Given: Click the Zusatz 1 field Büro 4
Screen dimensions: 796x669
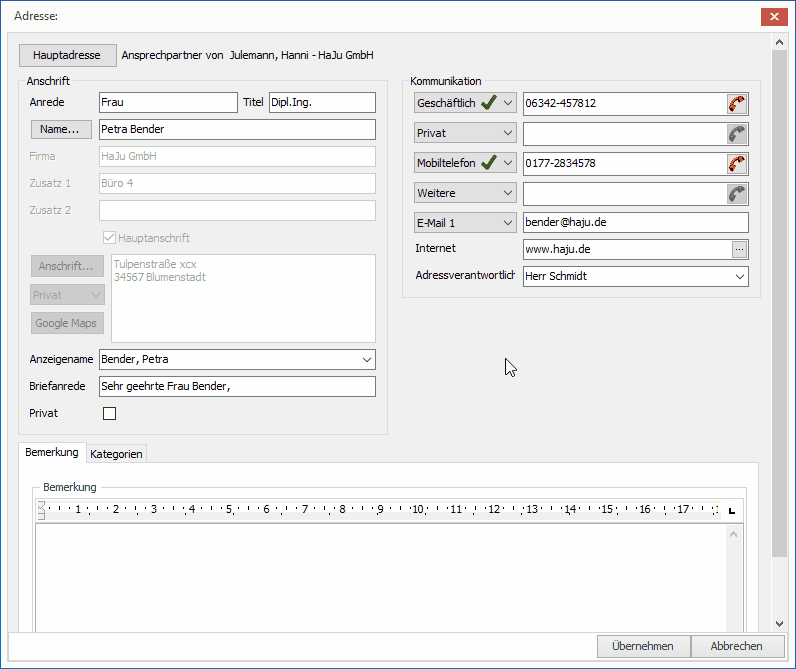Looking at the screenshot, I should tap(237, 183).
